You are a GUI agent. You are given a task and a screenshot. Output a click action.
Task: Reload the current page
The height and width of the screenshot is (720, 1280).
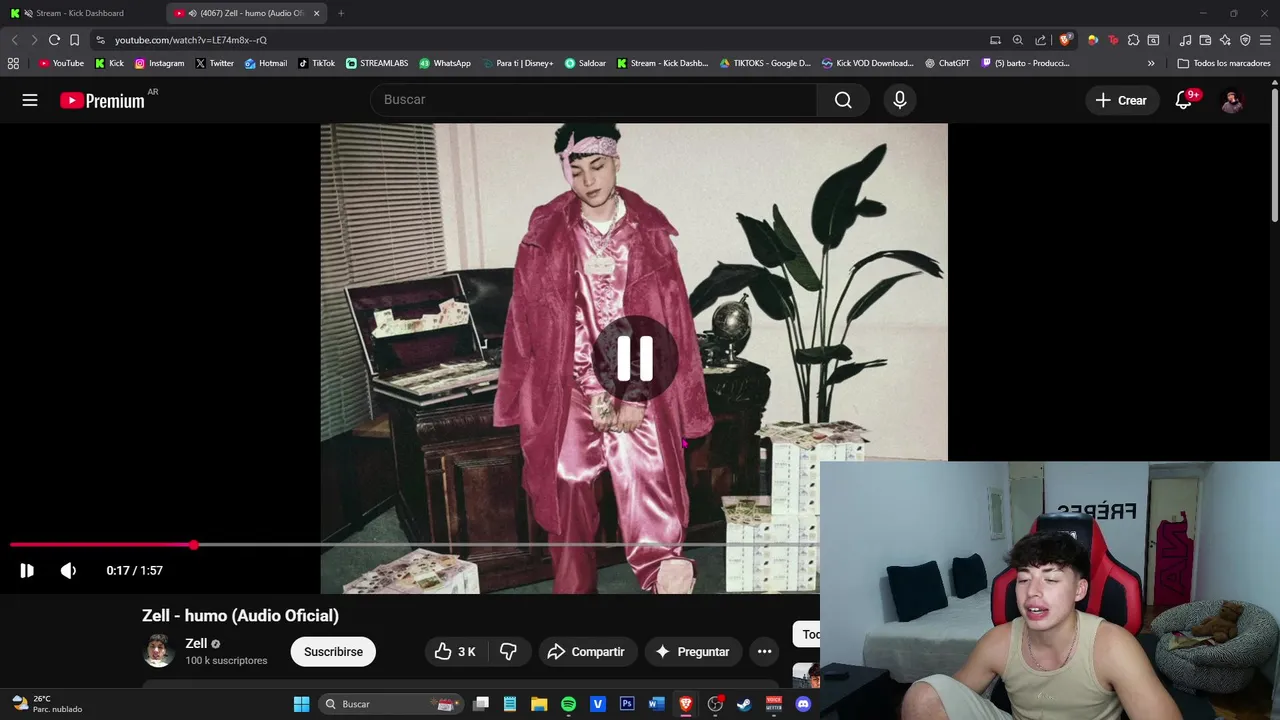[x=54, y=40]
